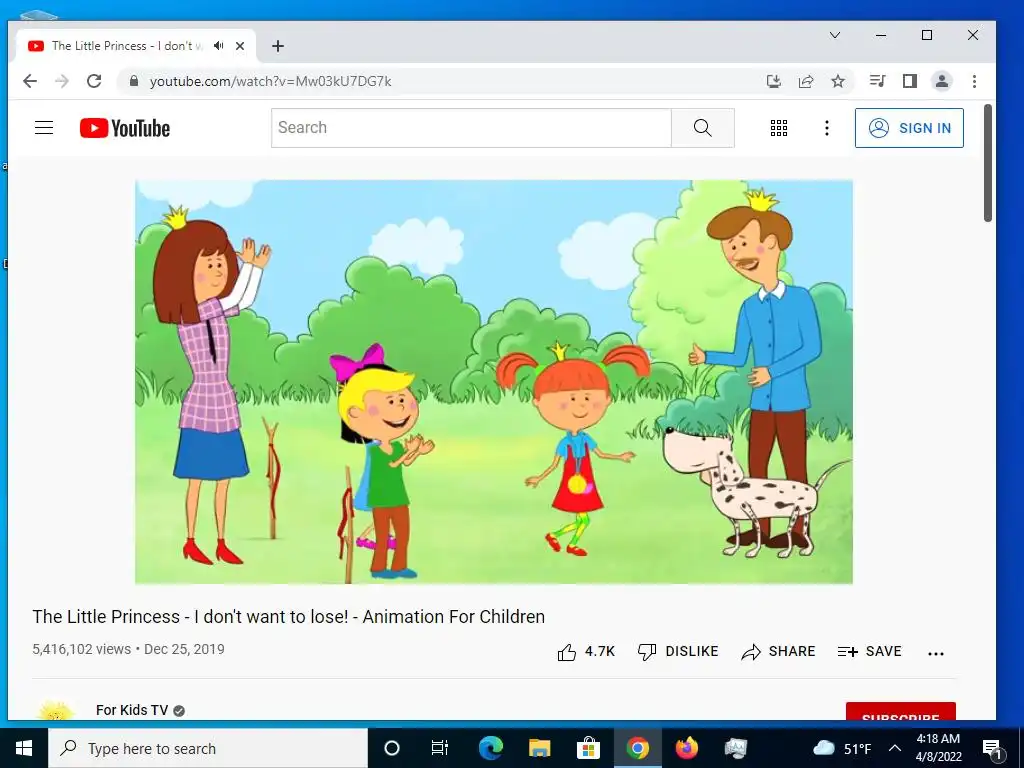Open Chrome three-dot menu

[x=974, y=81]
